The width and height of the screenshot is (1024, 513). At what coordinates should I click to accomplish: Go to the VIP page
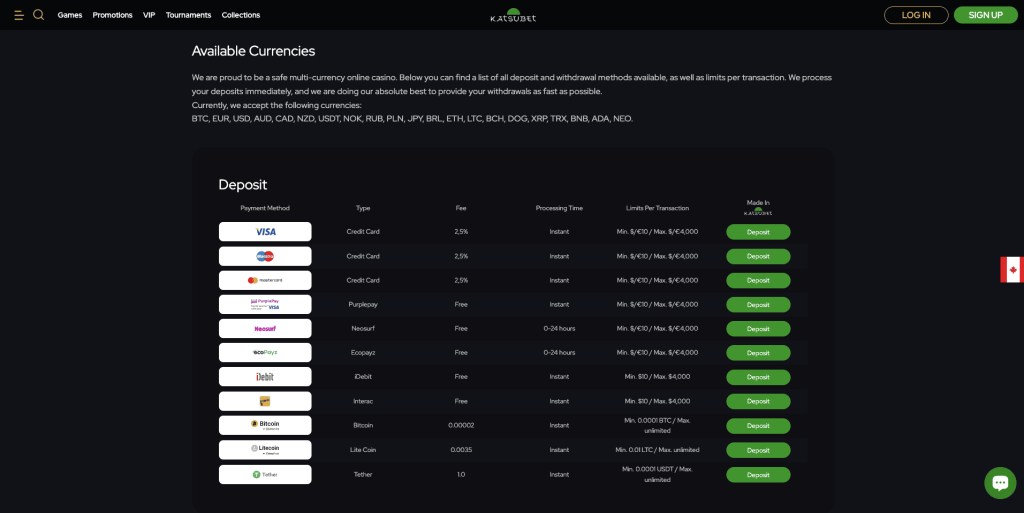[x=149, y=15]
